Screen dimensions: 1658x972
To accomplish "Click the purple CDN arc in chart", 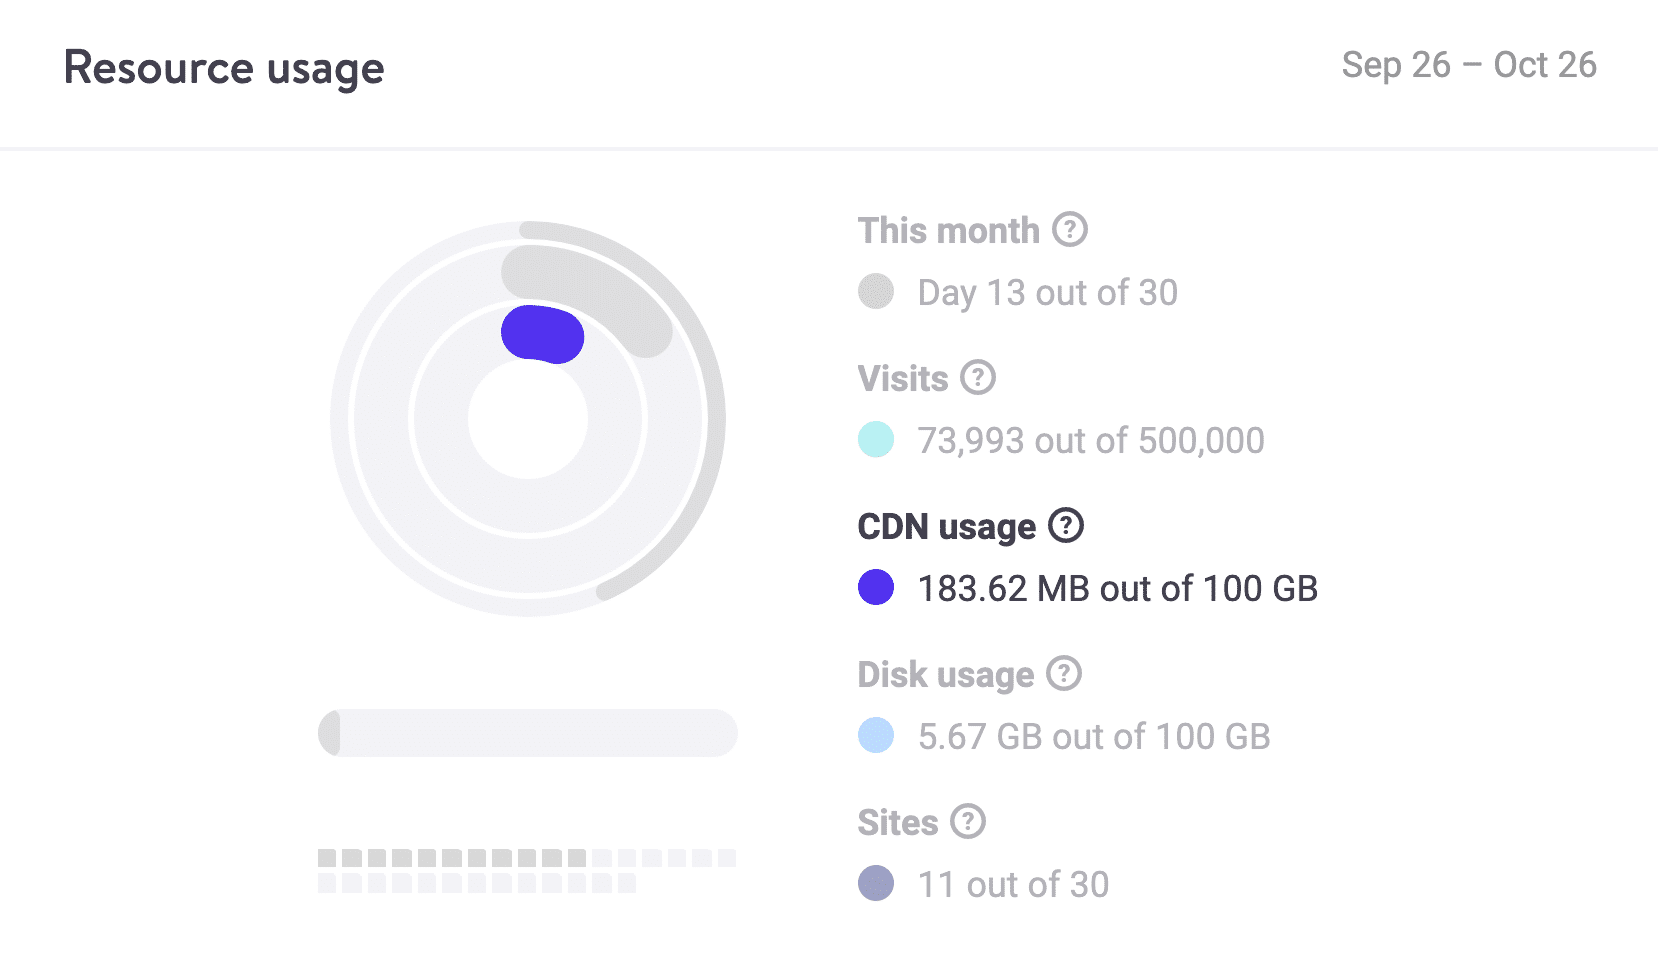I will point(543,334).
